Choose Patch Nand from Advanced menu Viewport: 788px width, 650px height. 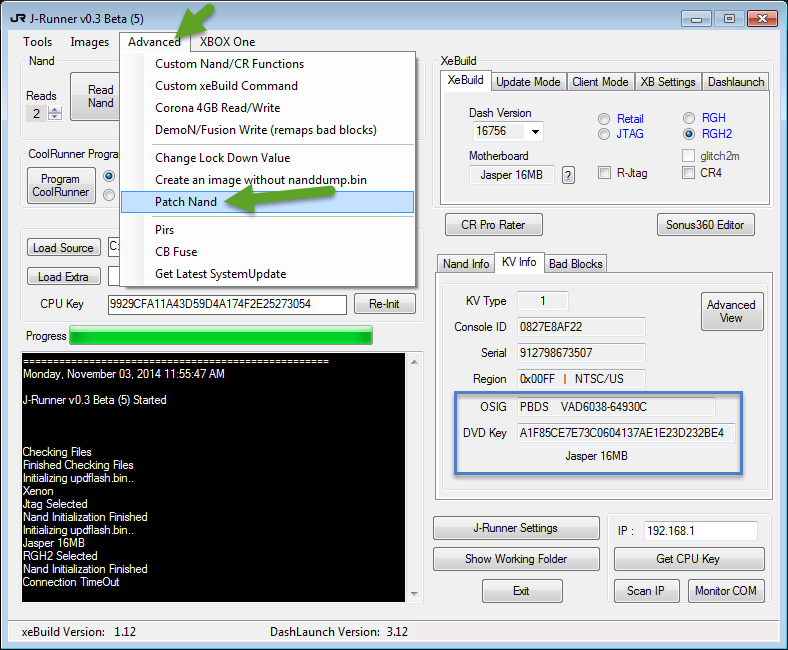[185, 202]
